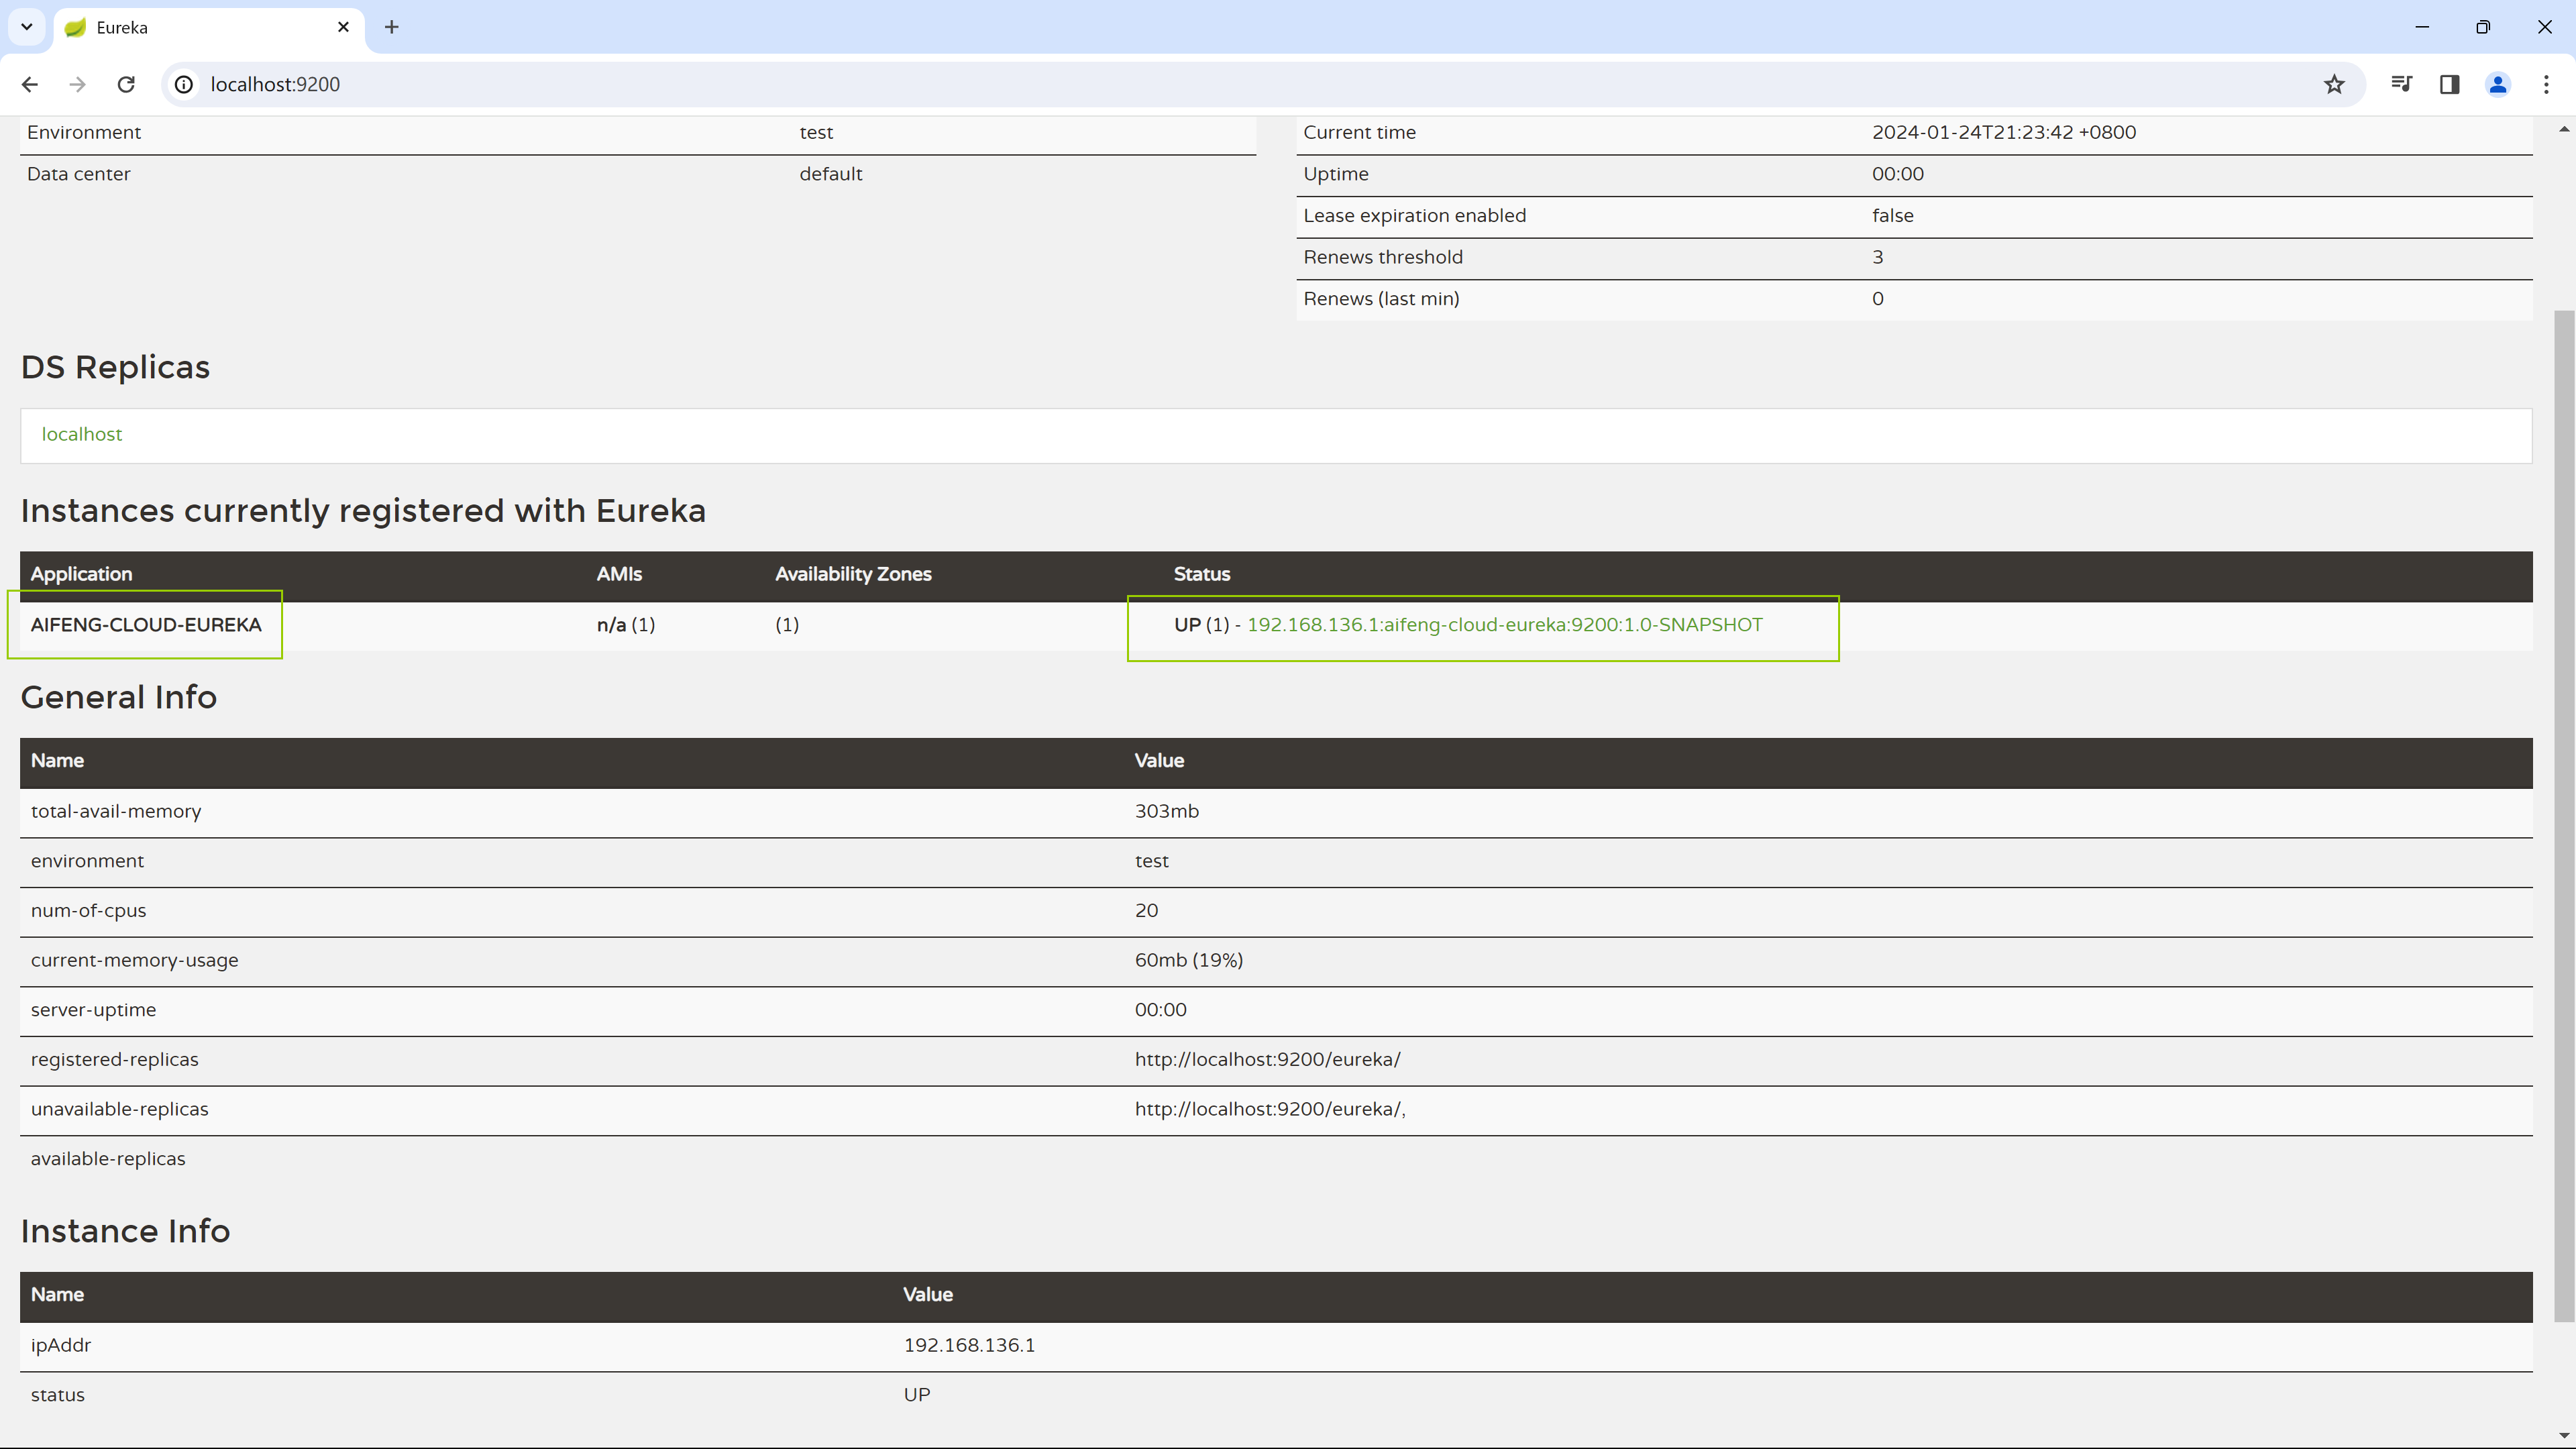Screen dimensions: 2576x1449
Task: Bookmark this page with the star icon
Action: pos(2334,85)
